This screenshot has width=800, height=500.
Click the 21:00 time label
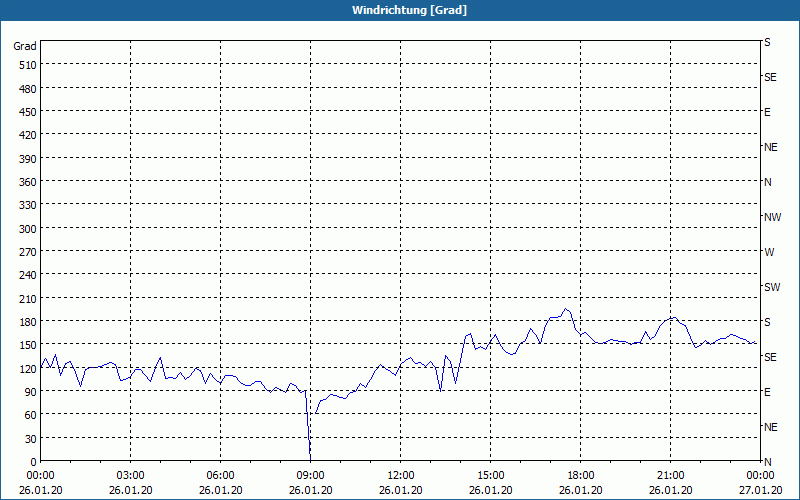tap(670, 476)
